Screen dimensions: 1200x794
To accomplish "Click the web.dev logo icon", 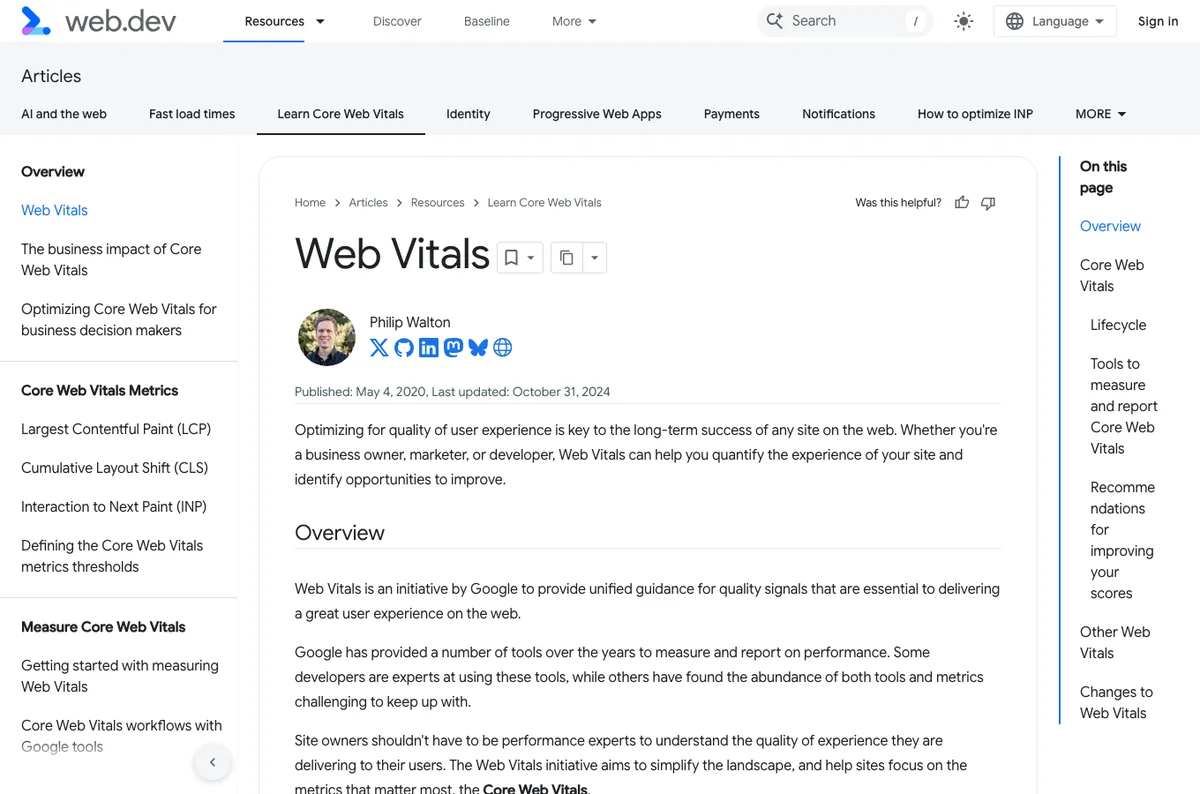I will 36,21.
